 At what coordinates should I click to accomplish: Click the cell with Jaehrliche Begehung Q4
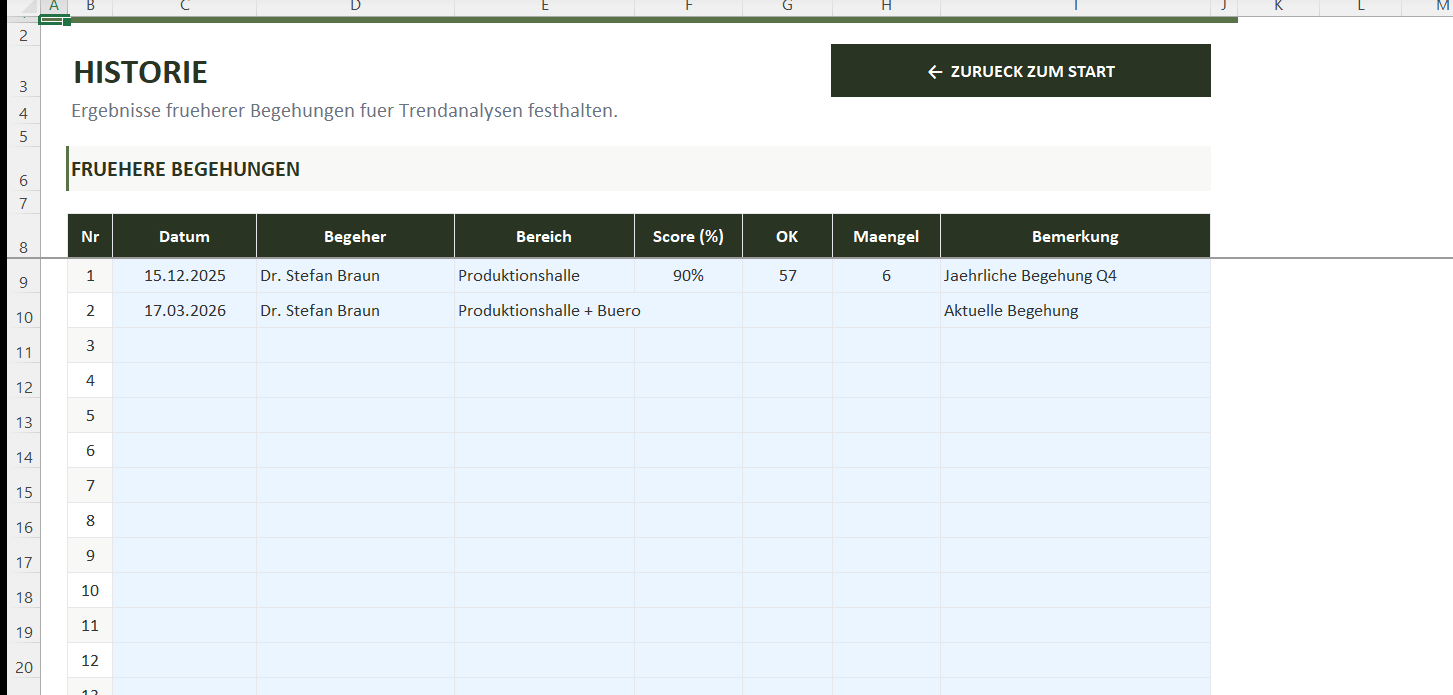point(1029,275)
